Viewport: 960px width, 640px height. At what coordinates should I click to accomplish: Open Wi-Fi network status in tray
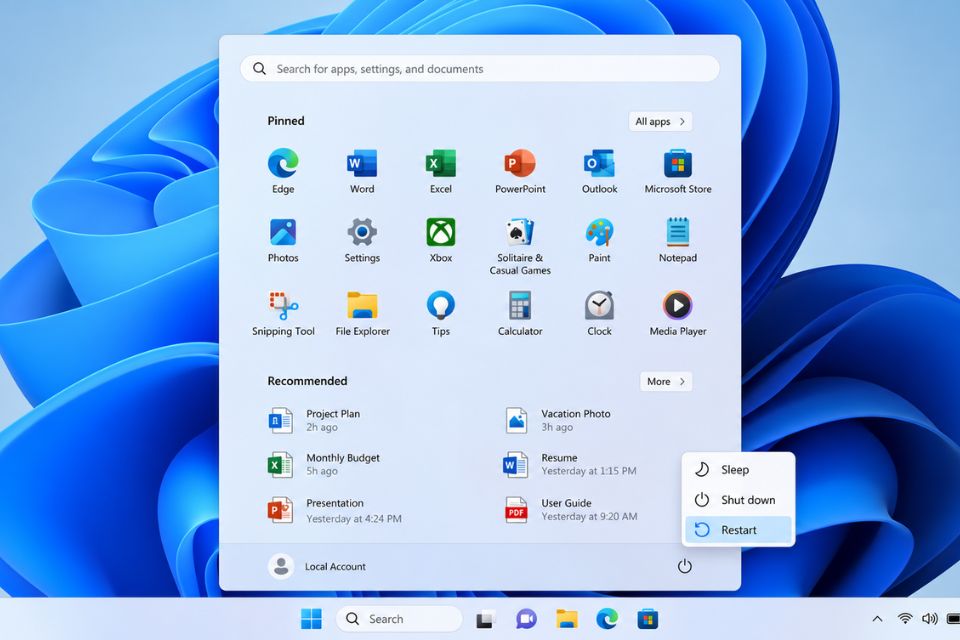coord(905,619)
